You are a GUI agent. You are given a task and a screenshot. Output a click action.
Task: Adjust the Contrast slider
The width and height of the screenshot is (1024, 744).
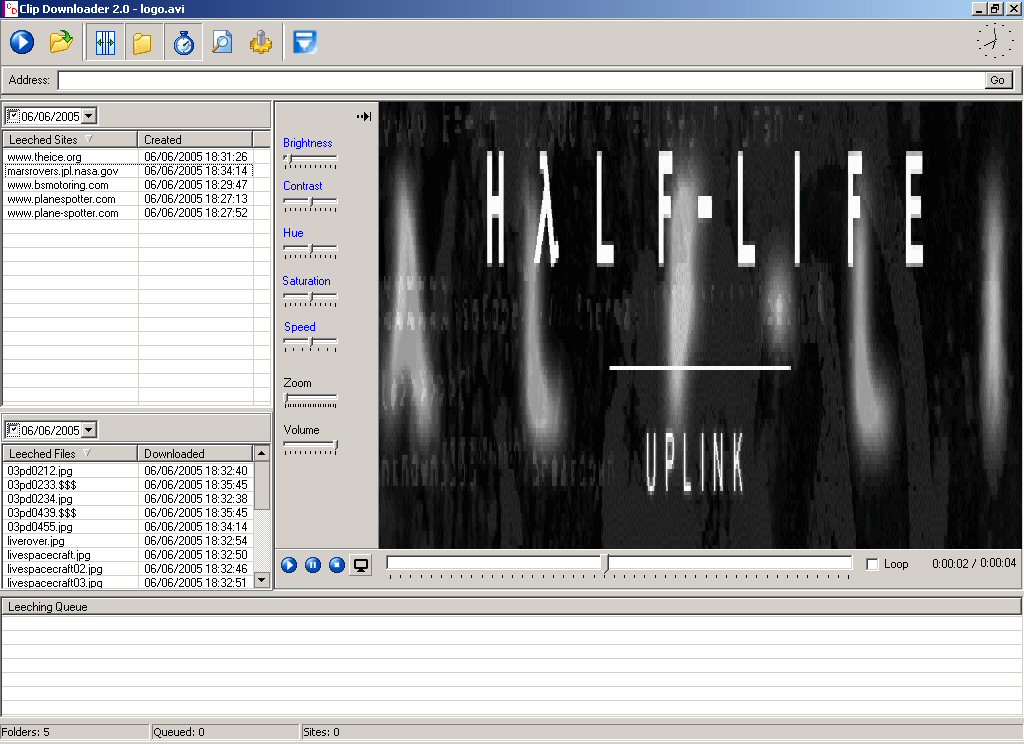coord(310,204)
